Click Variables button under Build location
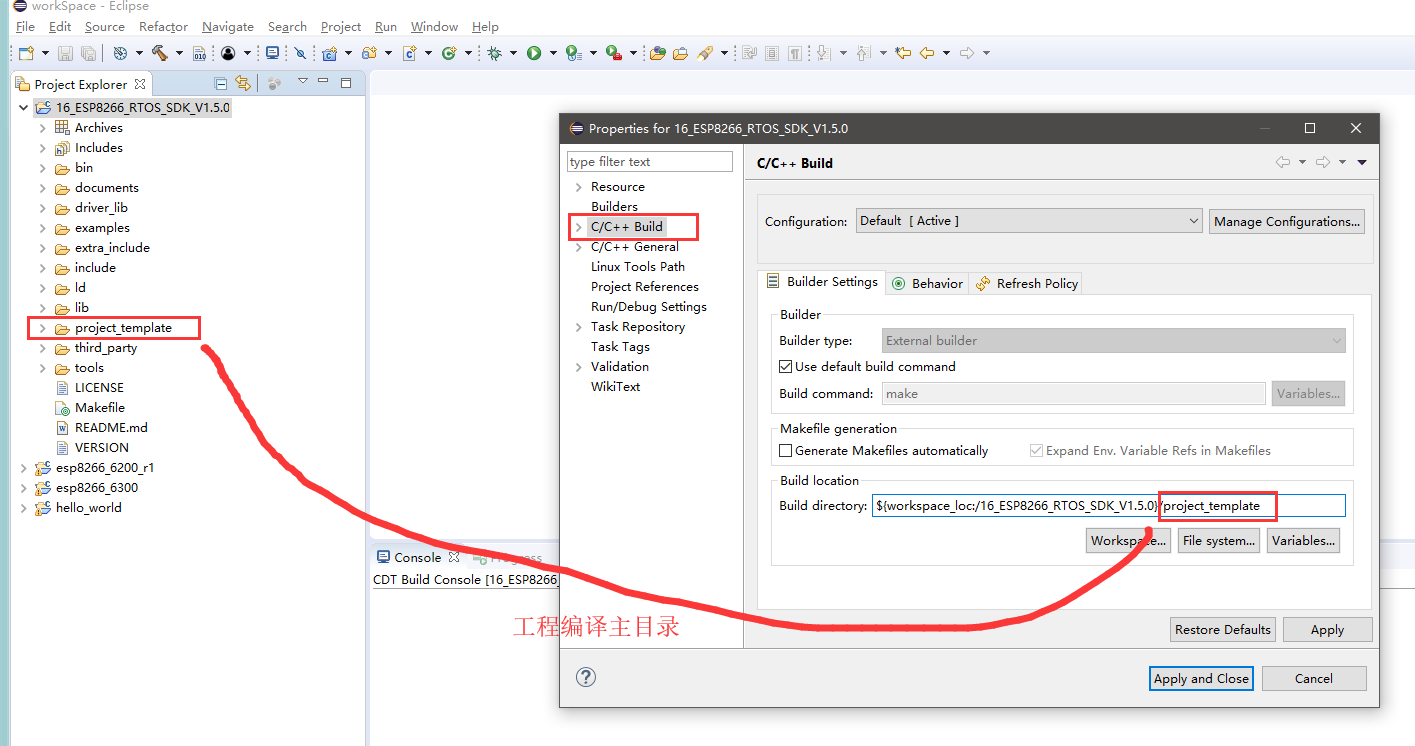 (1303, 541)
